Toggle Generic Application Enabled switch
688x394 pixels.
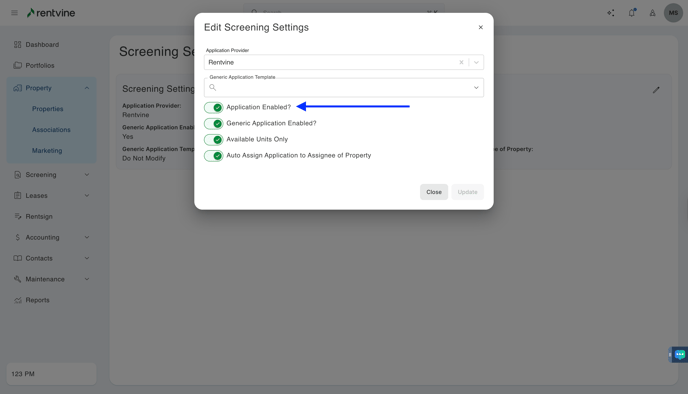pyautogui.click(x=214, y=124)
